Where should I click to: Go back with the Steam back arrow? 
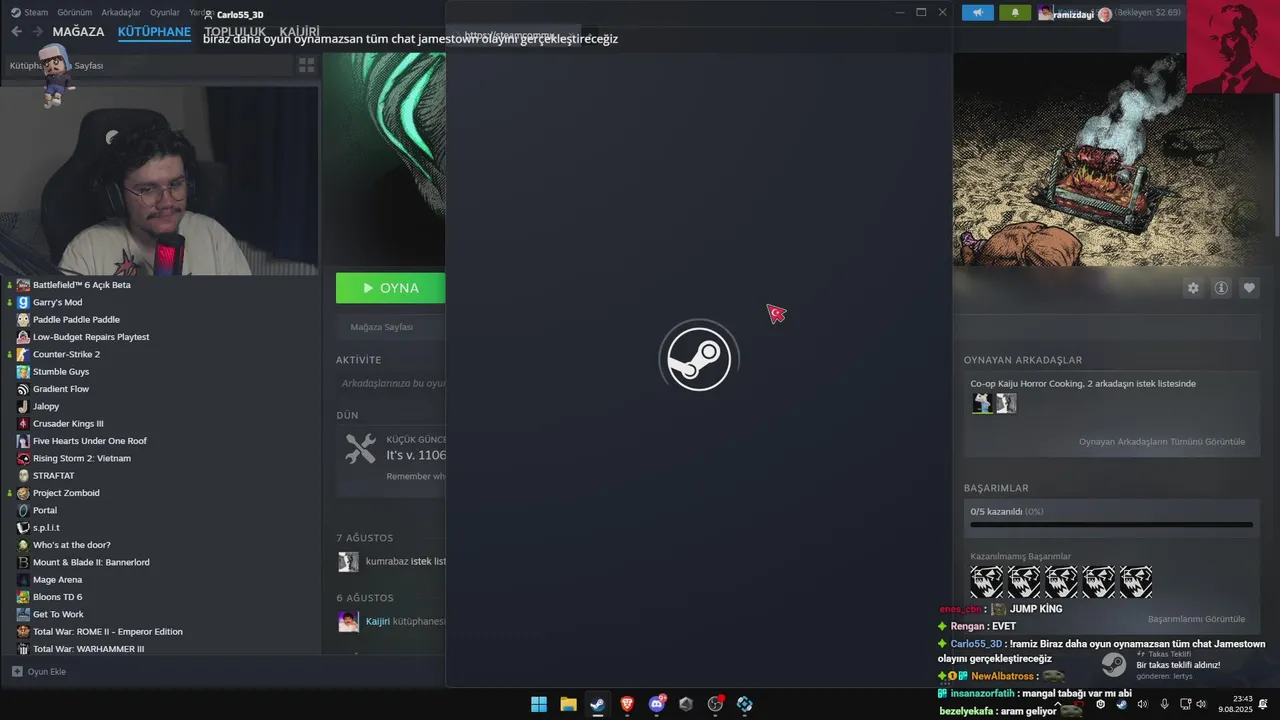tap(16, 32)
